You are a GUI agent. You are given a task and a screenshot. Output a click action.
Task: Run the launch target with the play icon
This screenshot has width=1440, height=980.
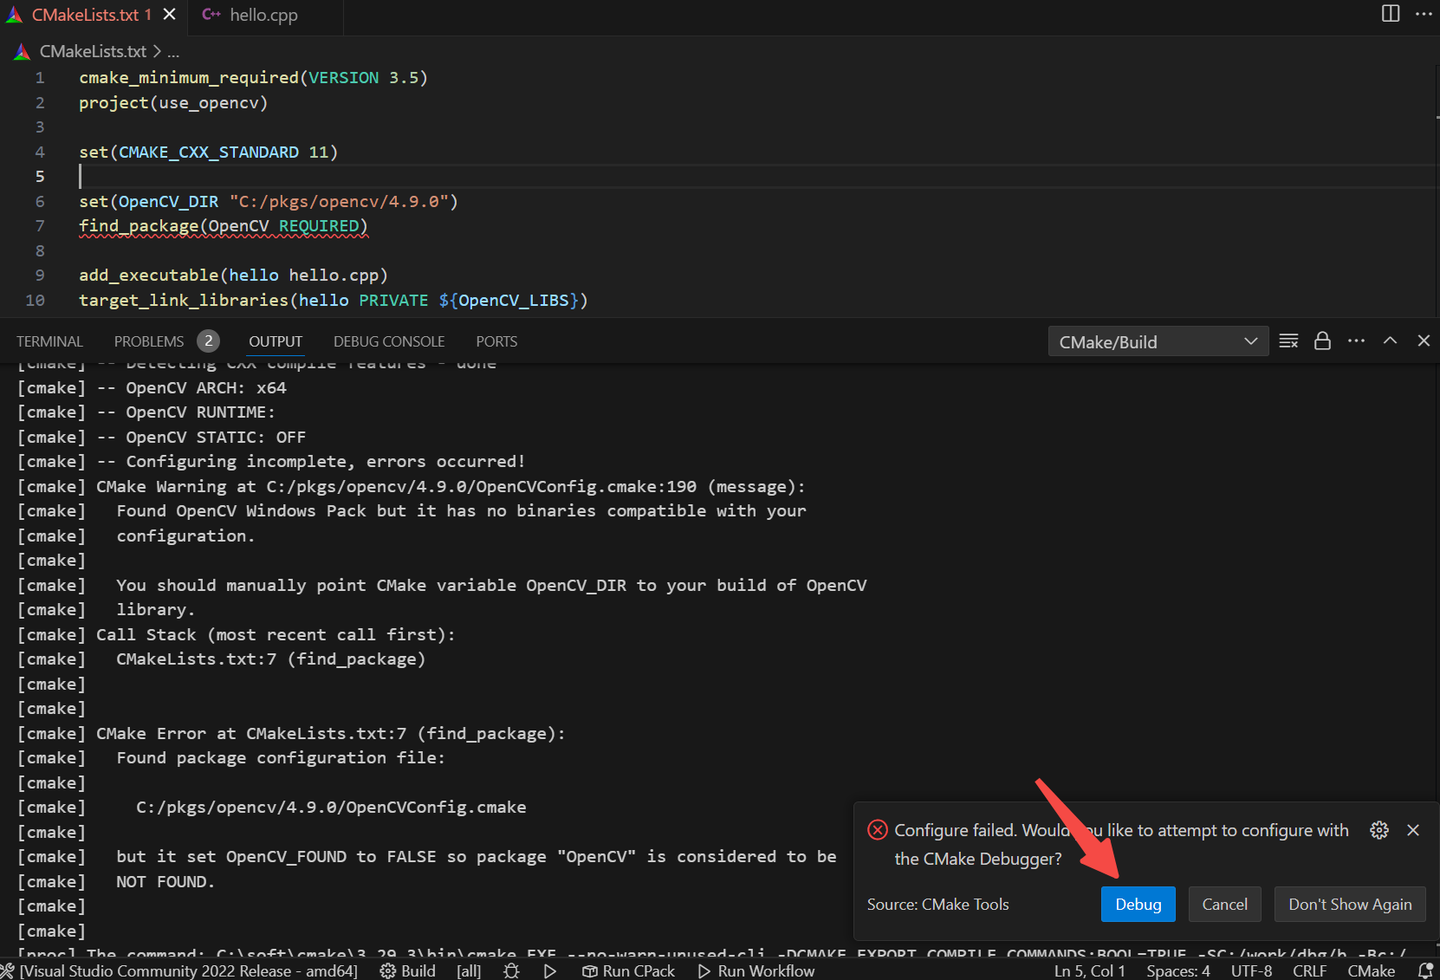tap(550, 970)
